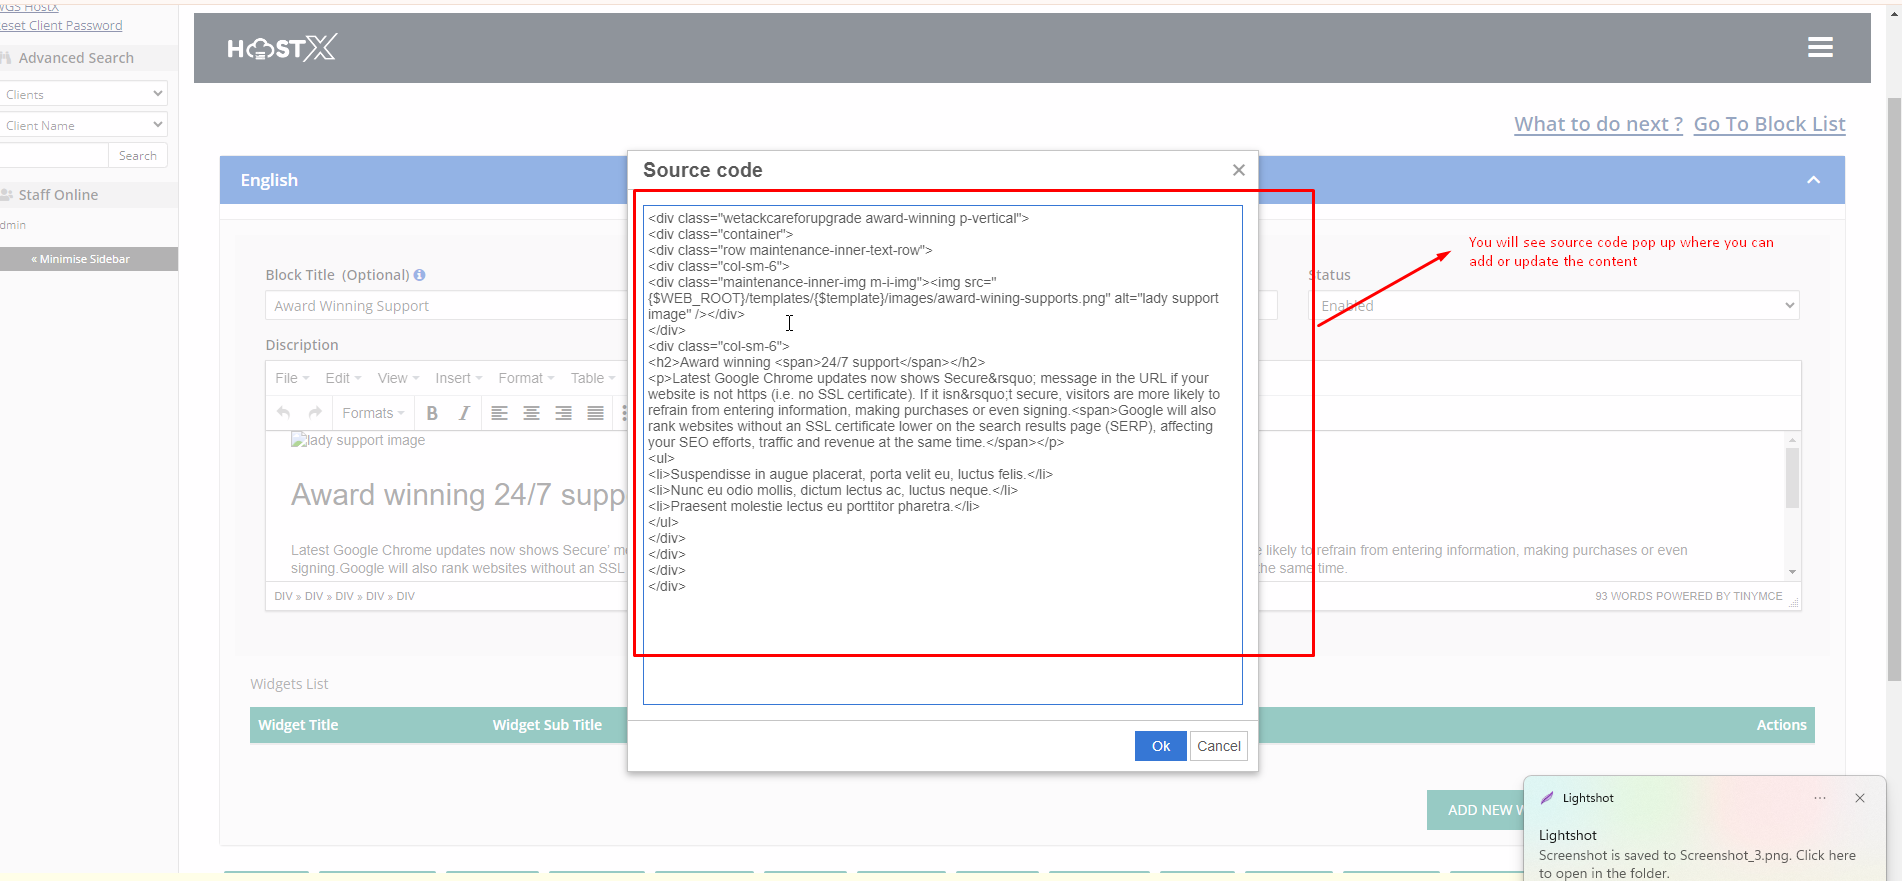Click Block Title info icon
This screenshot has height=881, width=1902.
(x=420, y=275)
